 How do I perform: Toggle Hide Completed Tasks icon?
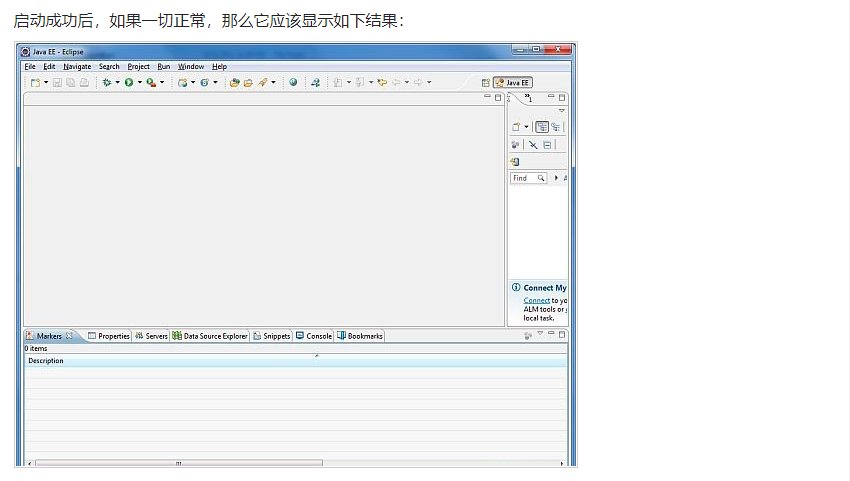(533, 145)
